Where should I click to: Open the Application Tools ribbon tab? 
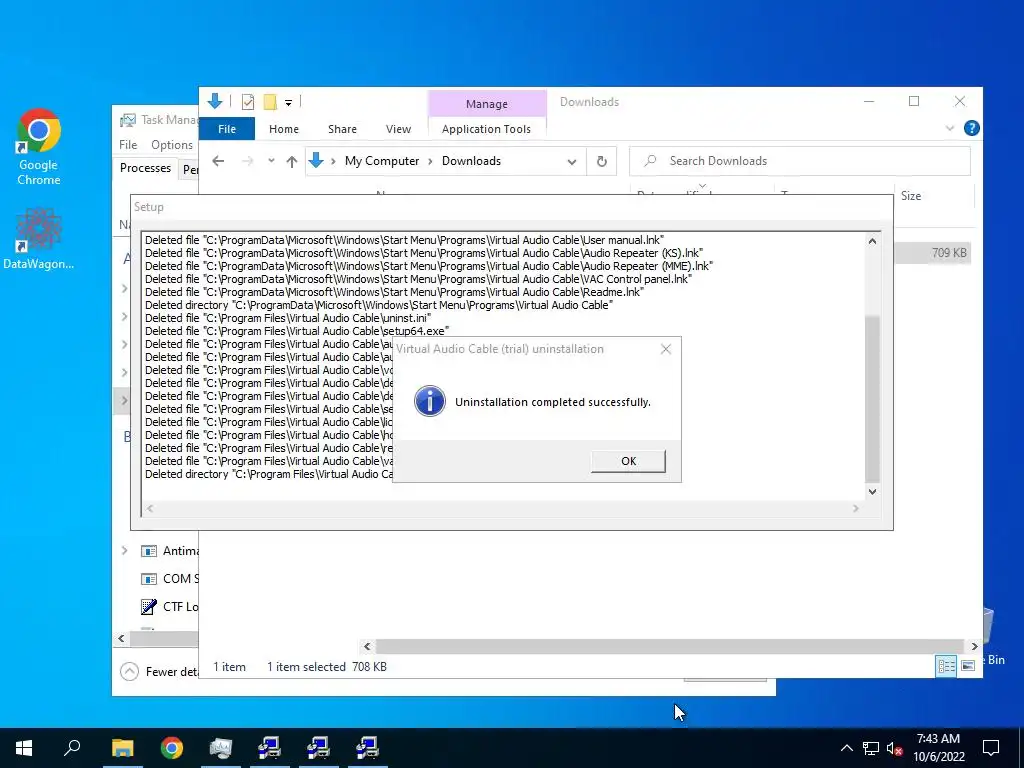(487, 129)
